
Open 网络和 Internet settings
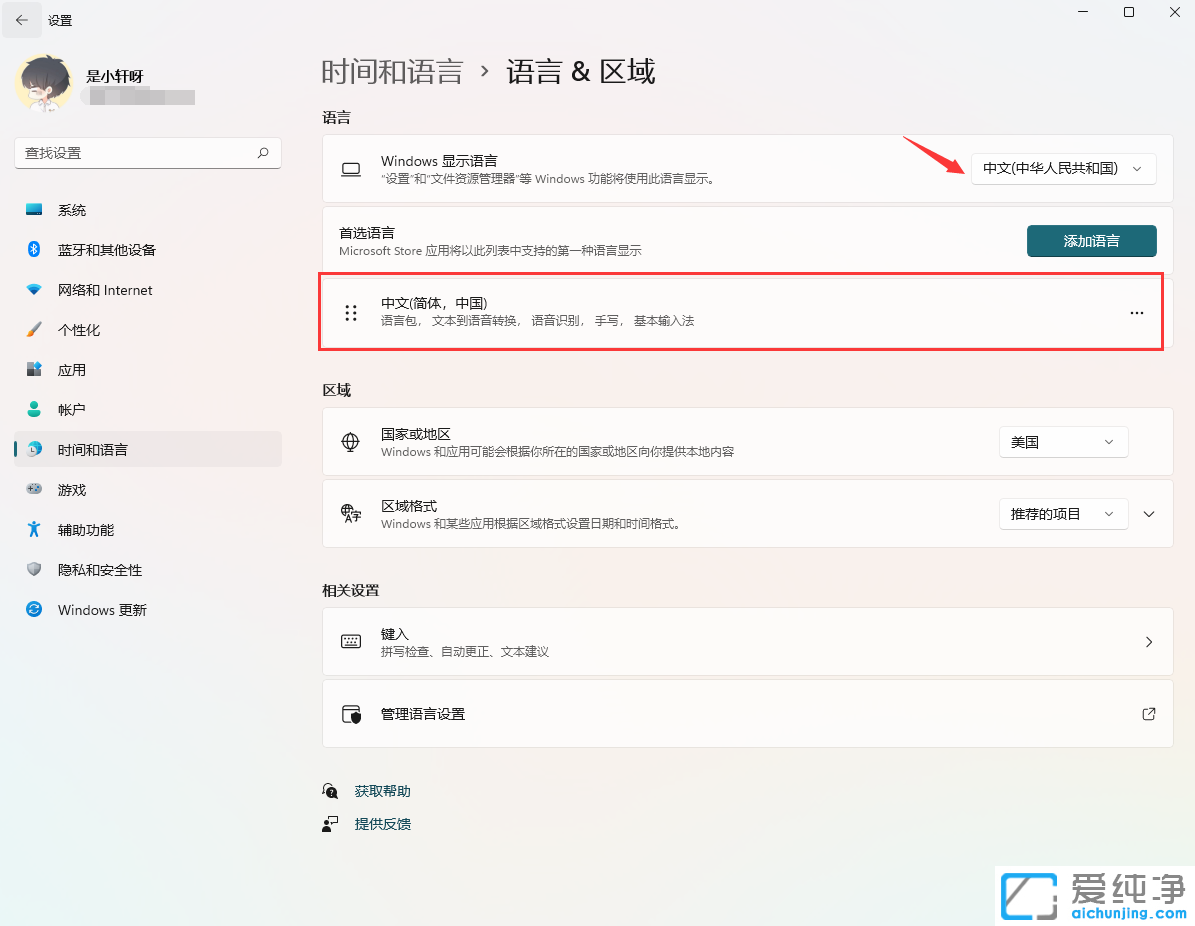pyautogui.click(x=148, y=290)
